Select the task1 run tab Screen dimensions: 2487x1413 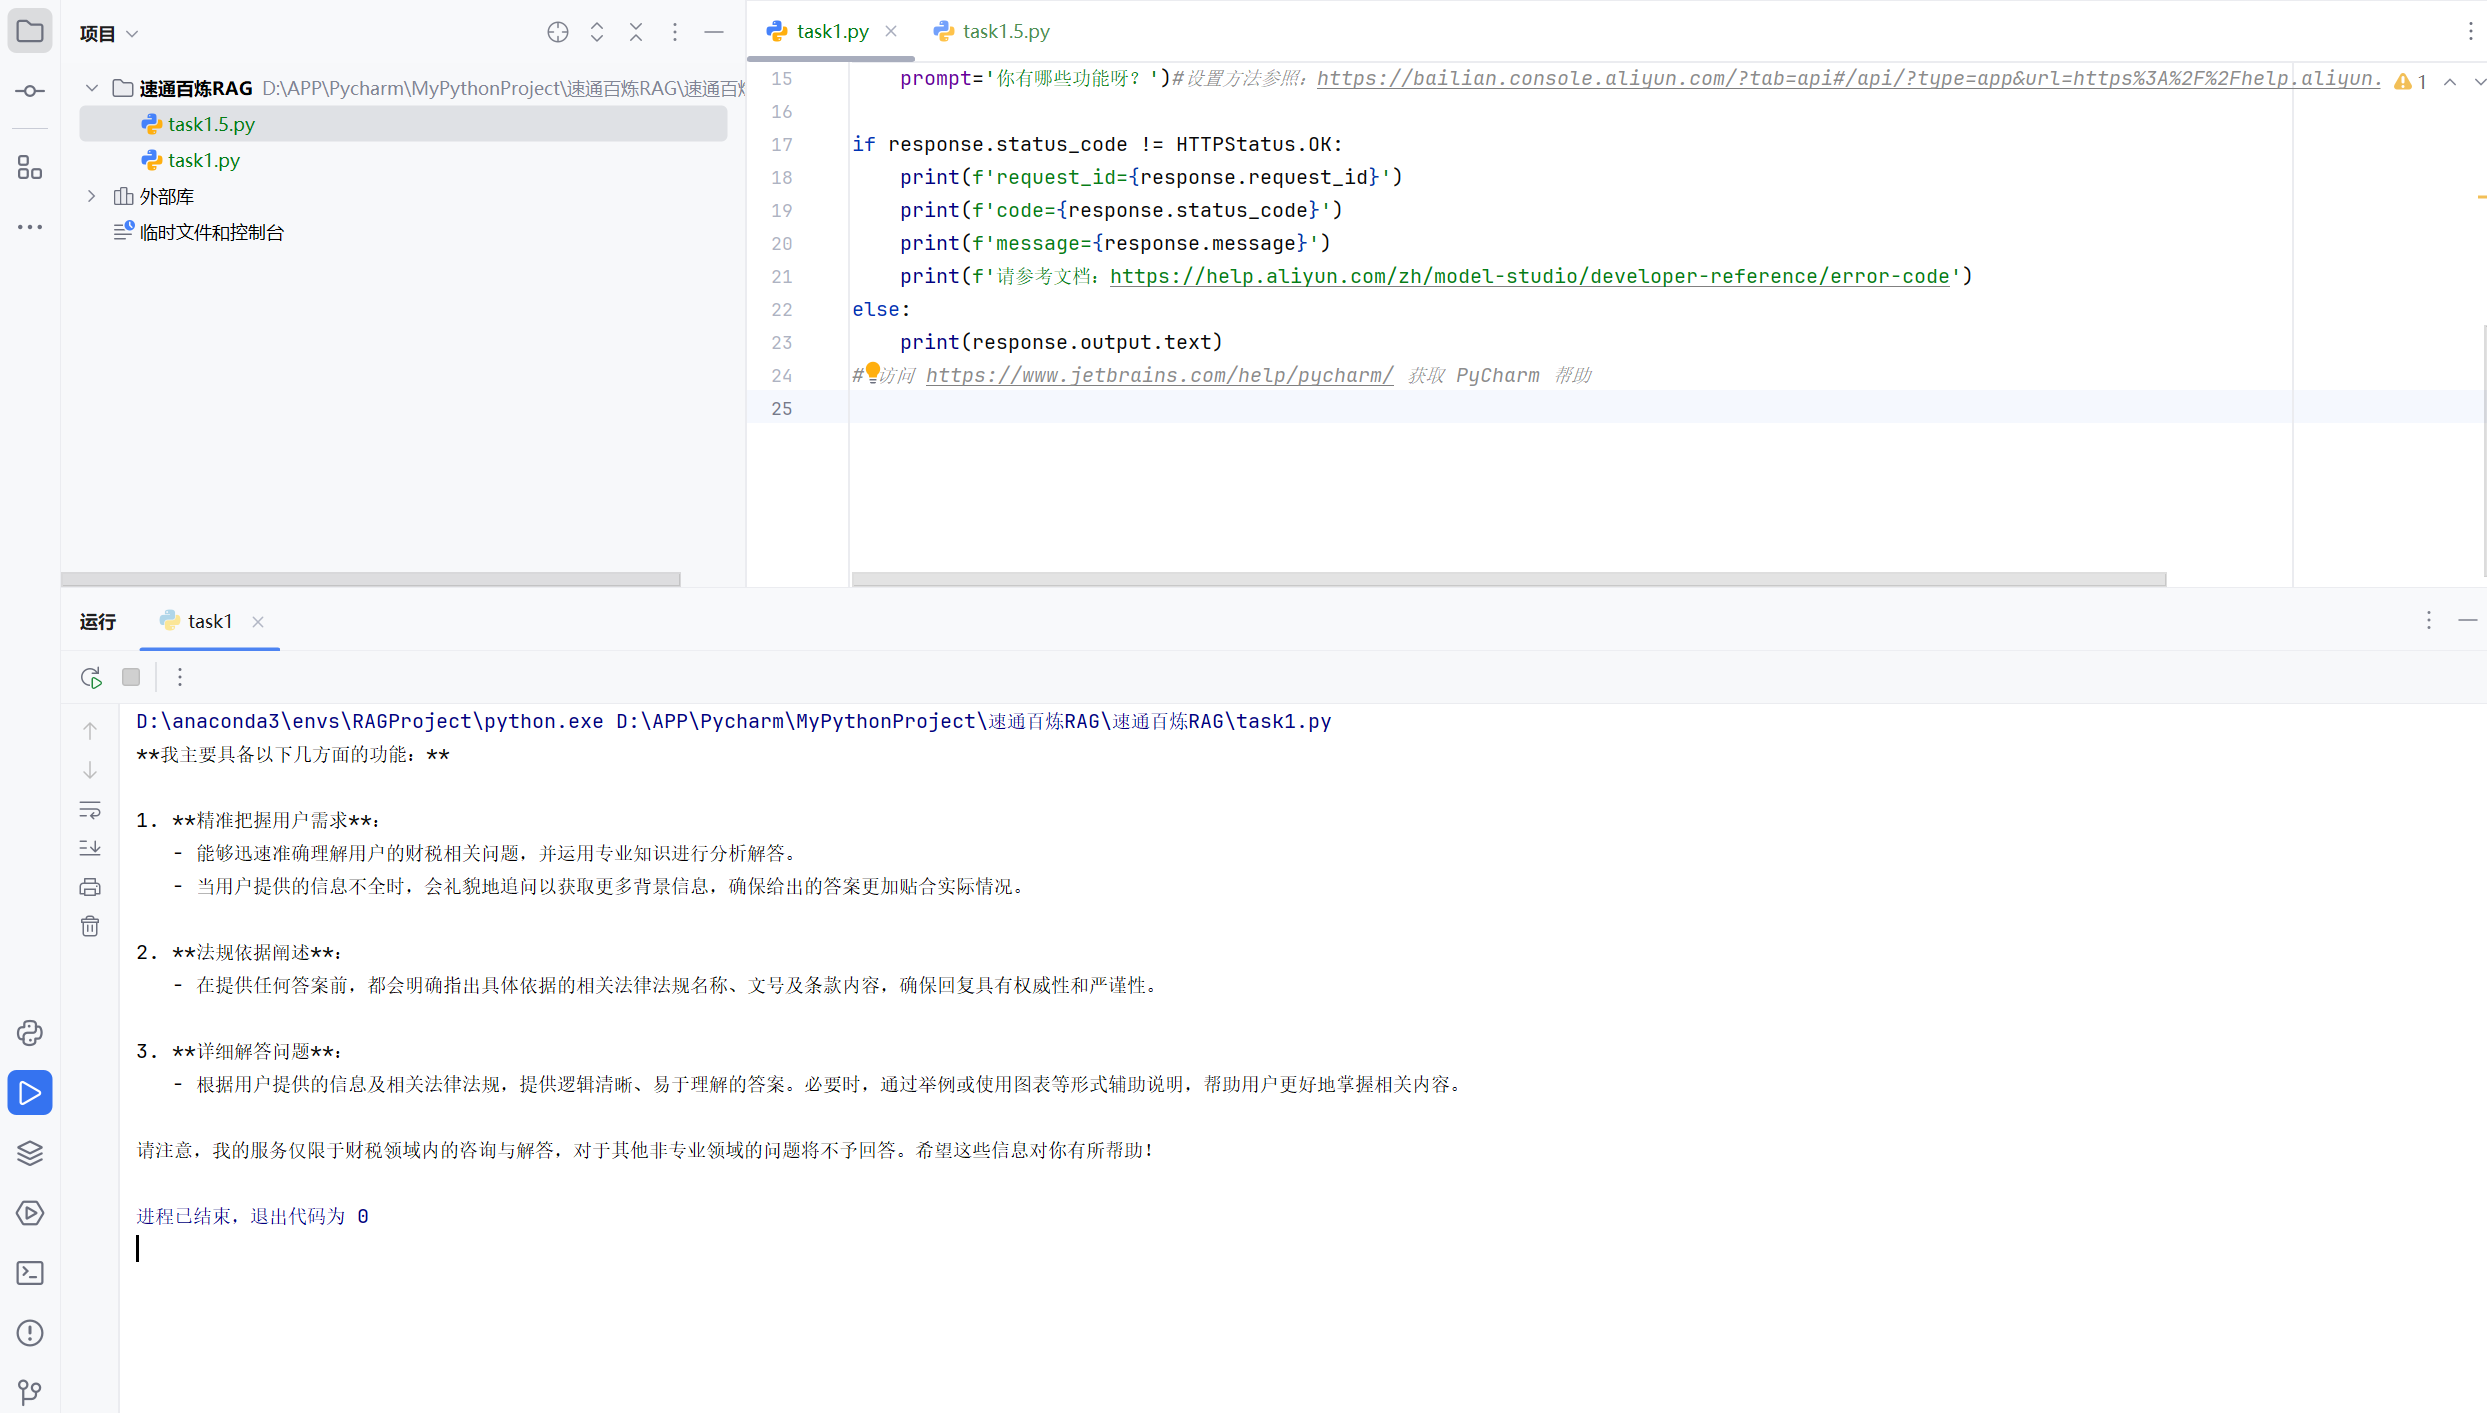(209, 621)
